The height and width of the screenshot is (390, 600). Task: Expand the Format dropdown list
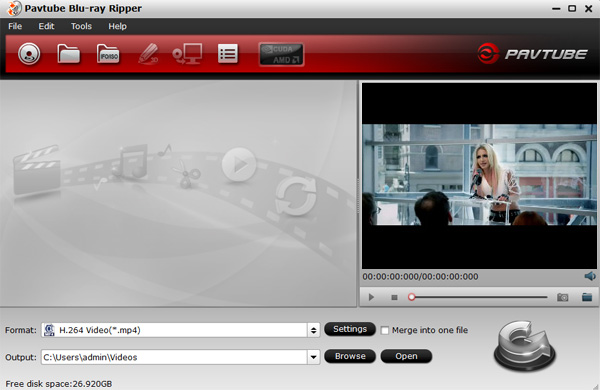(313, 330)
